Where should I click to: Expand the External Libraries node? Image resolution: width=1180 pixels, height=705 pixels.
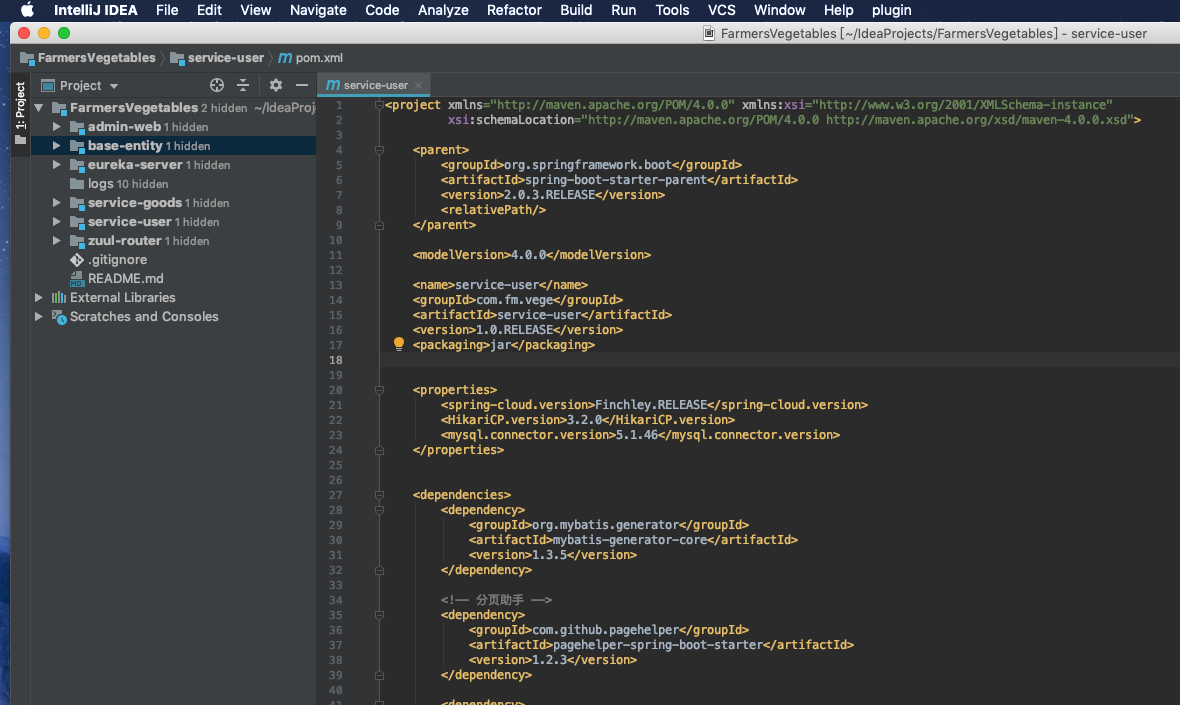39,298
